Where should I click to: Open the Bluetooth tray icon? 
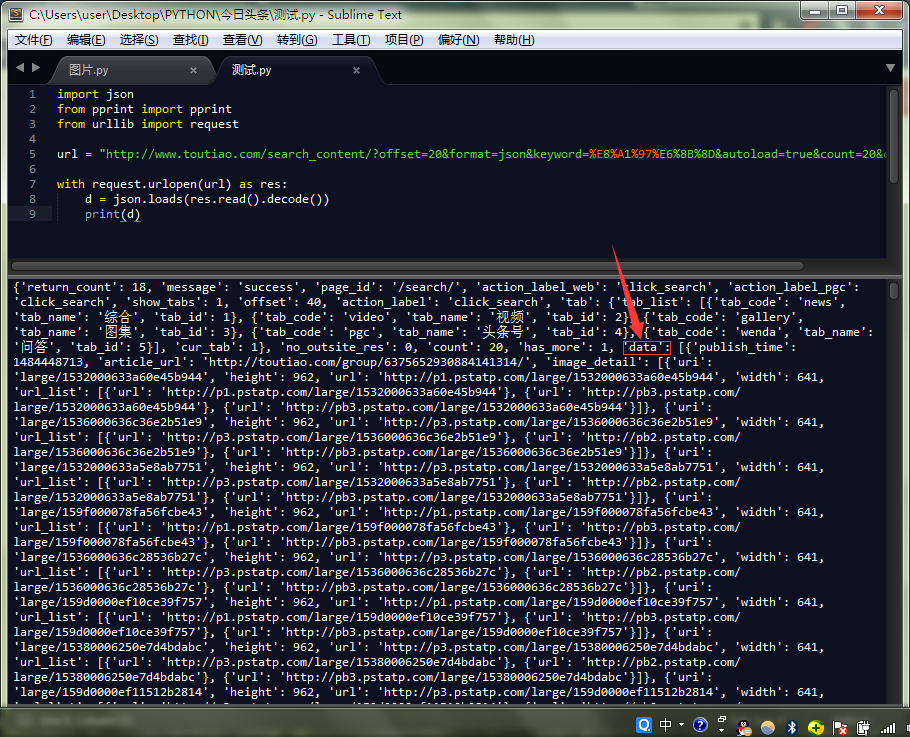click(x=792, y=727)
